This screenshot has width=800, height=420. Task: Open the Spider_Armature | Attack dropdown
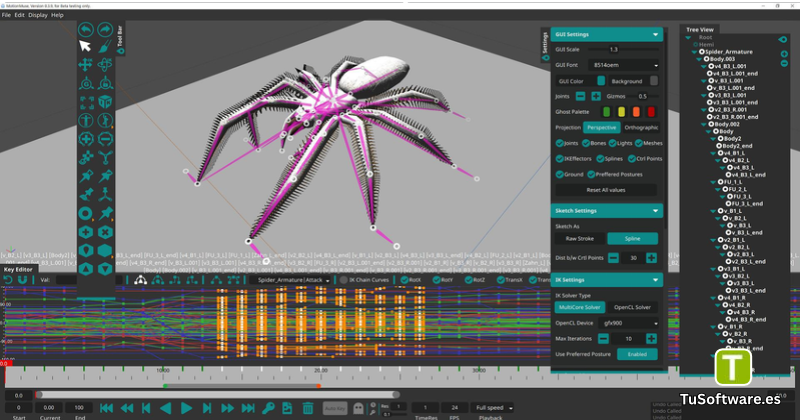[291, 280]
